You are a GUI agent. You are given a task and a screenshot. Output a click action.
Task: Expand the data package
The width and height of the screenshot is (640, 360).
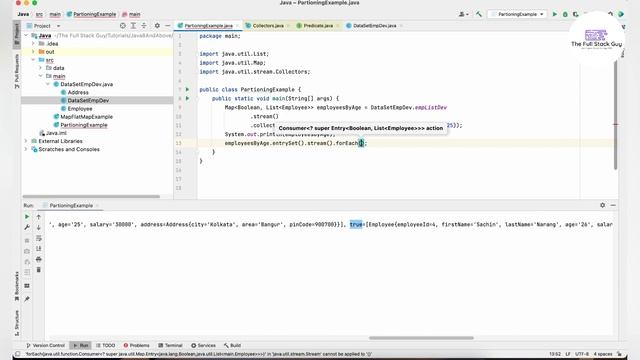41,68
